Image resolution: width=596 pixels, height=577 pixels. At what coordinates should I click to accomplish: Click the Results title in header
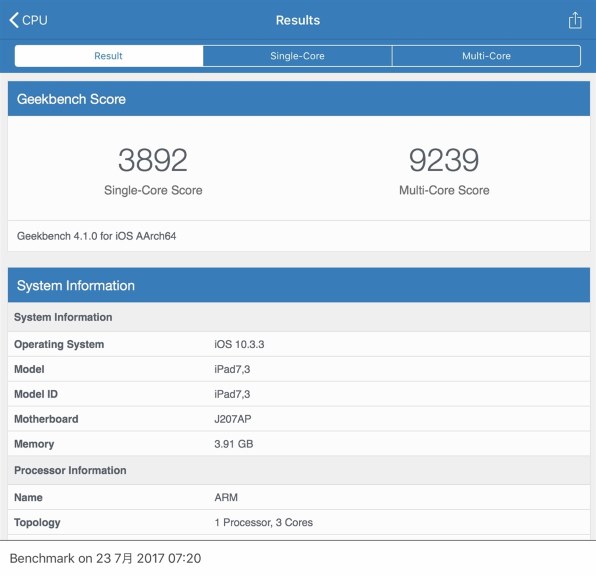click(x=298, y=20)
